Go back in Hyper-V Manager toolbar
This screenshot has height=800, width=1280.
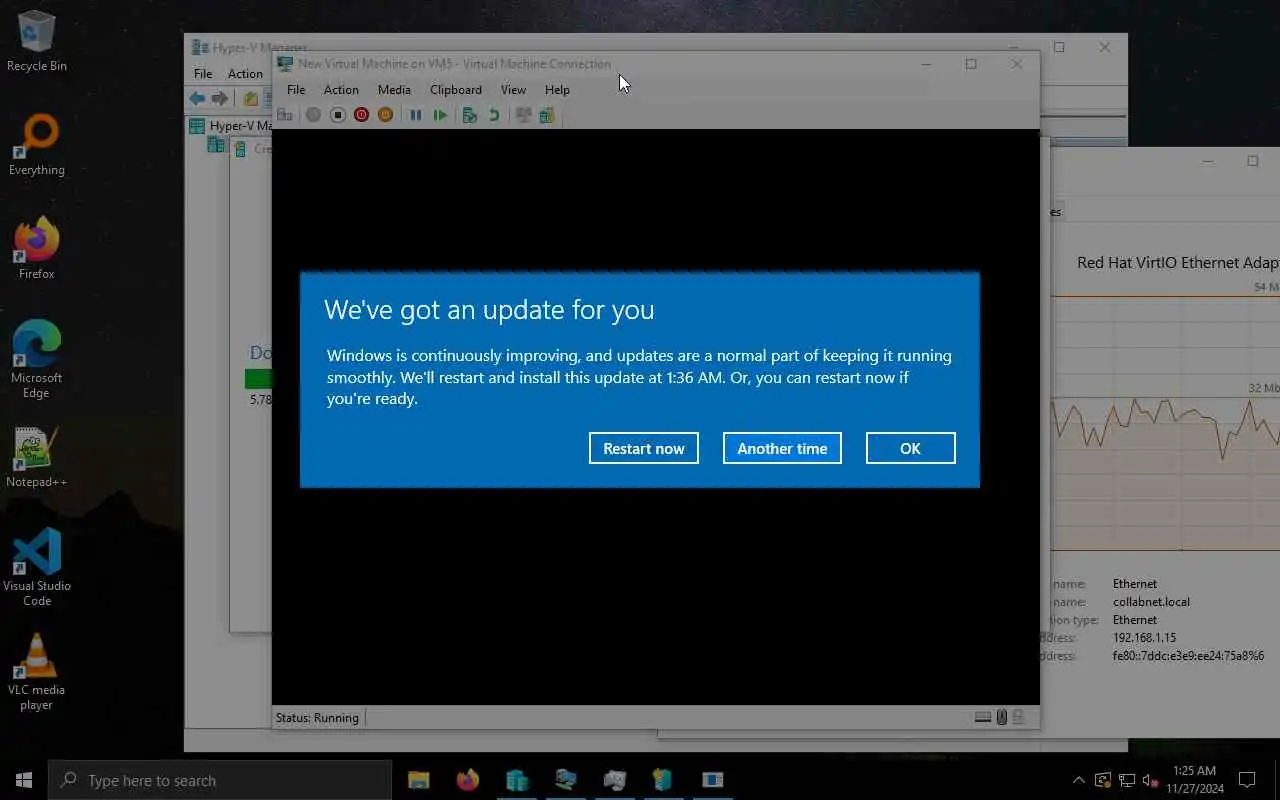coord(197,98)
